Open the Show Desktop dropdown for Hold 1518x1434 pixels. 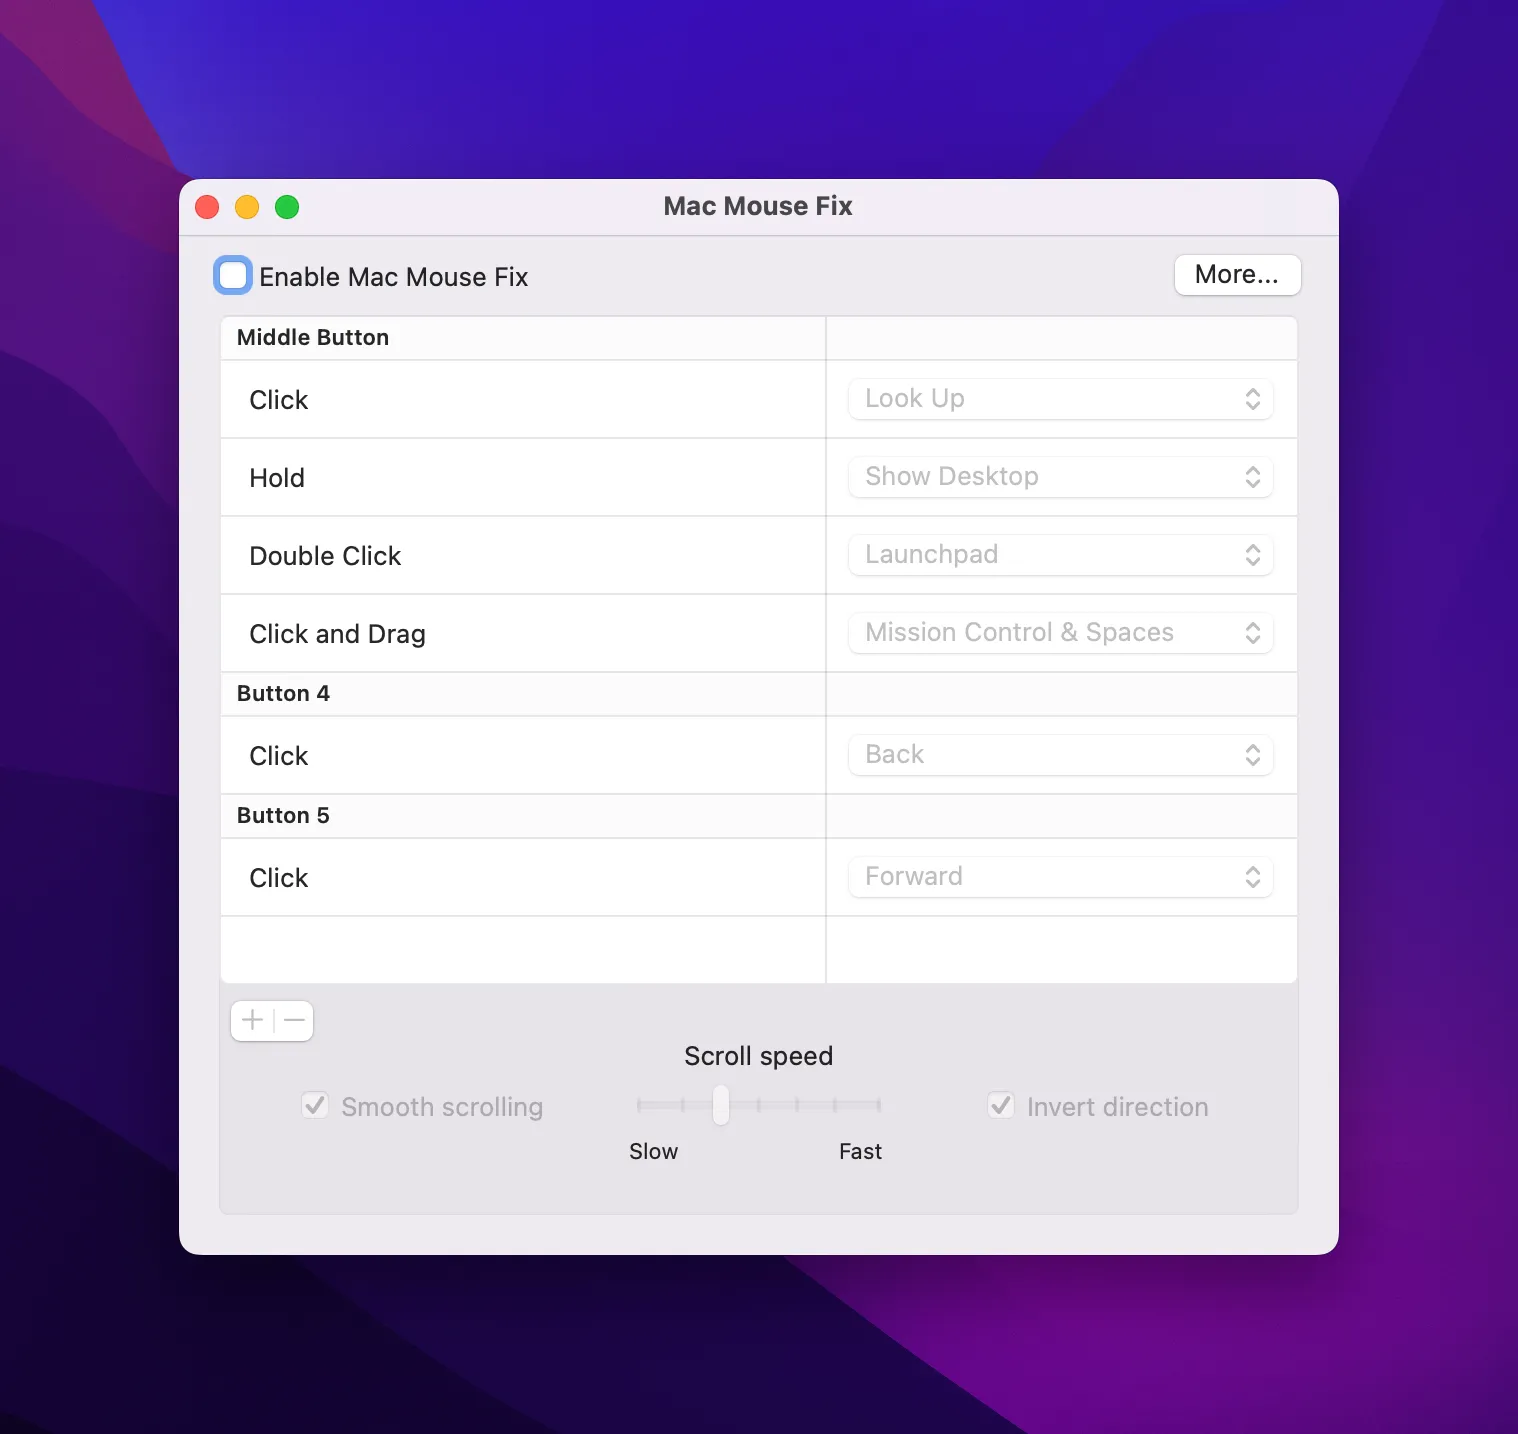[1060, 477]
